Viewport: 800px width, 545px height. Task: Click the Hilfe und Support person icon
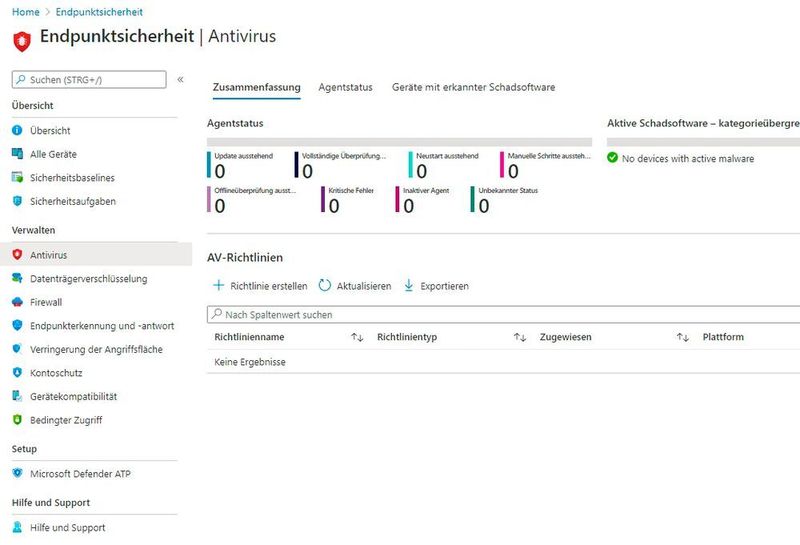coord(17,527)
